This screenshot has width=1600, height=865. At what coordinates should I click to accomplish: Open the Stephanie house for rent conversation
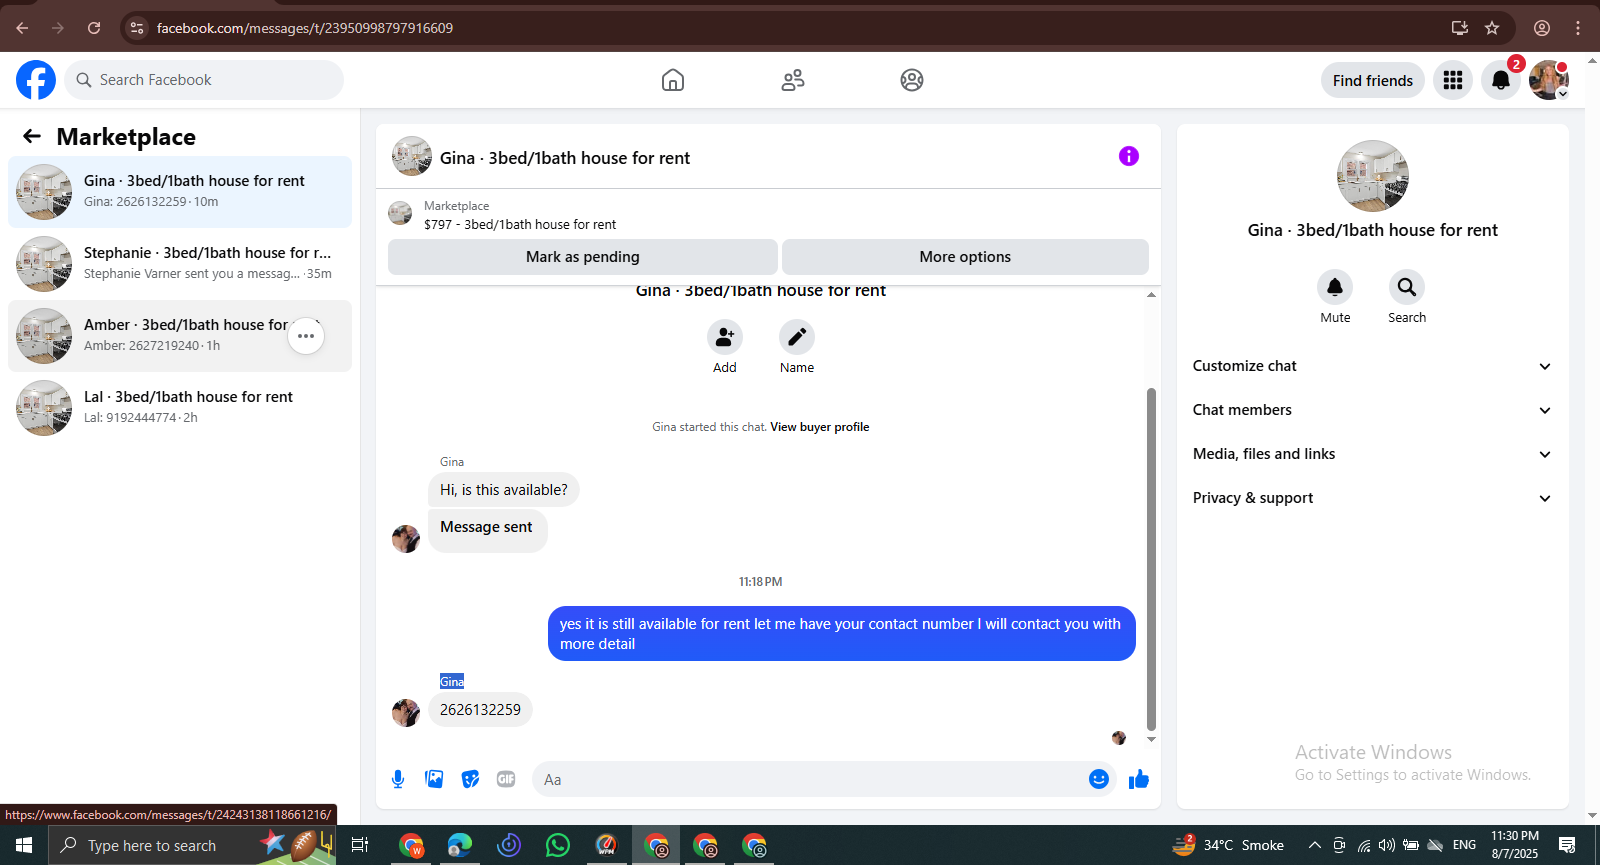[x=180, y=264]
